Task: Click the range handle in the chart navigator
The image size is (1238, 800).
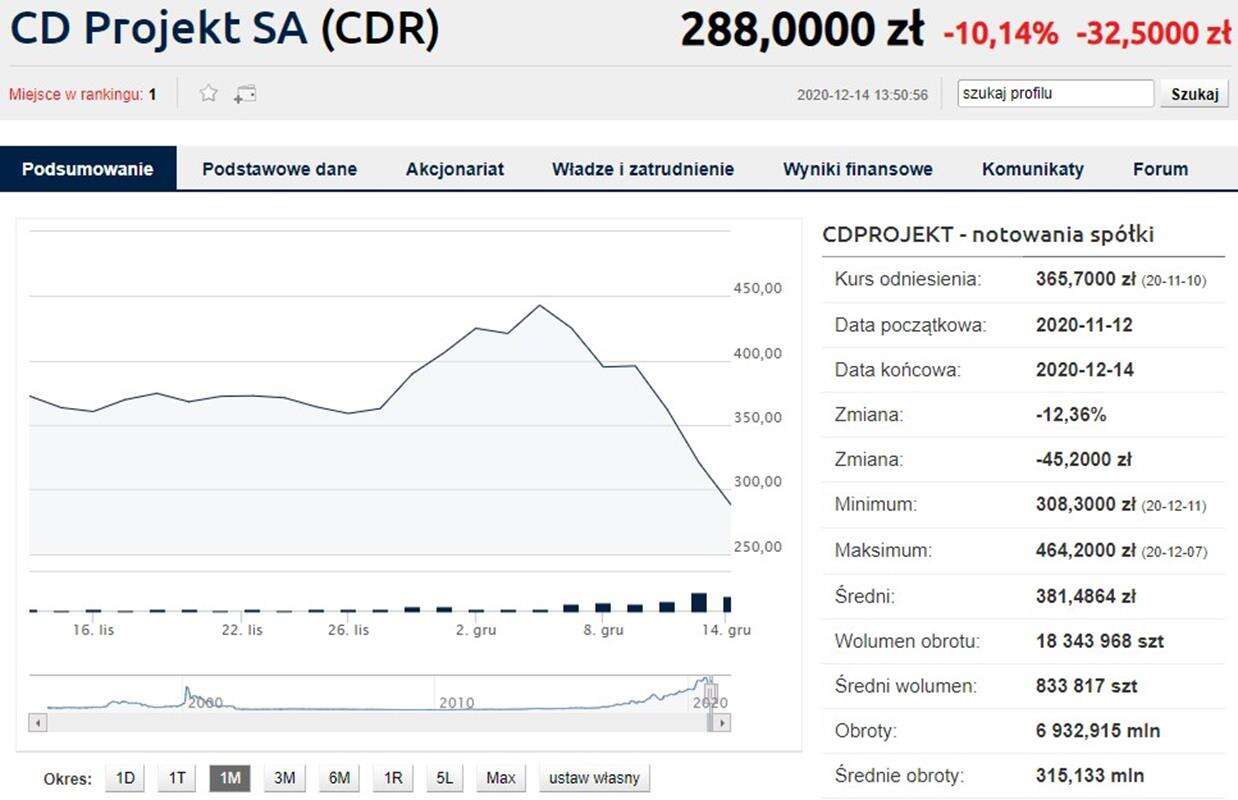Action: click(710, 691)
